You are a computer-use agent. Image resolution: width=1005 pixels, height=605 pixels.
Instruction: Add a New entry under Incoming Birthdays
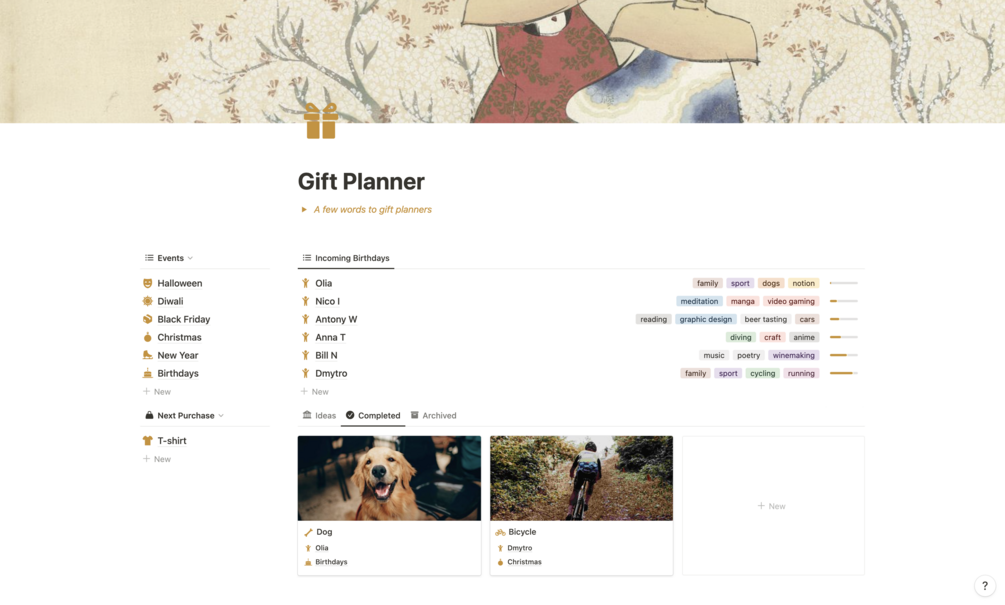[x=315, y=392]
